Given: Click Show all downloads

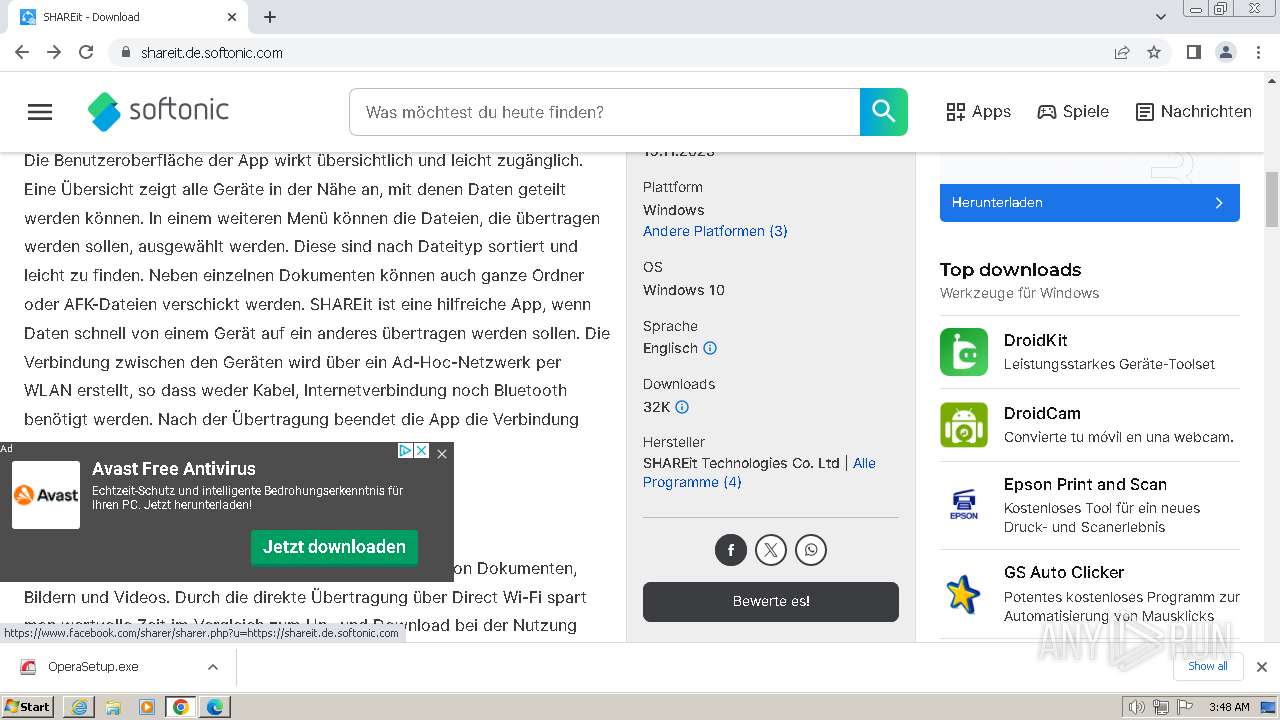Looking at the screenshot, I should click(x=1208, y=667).
